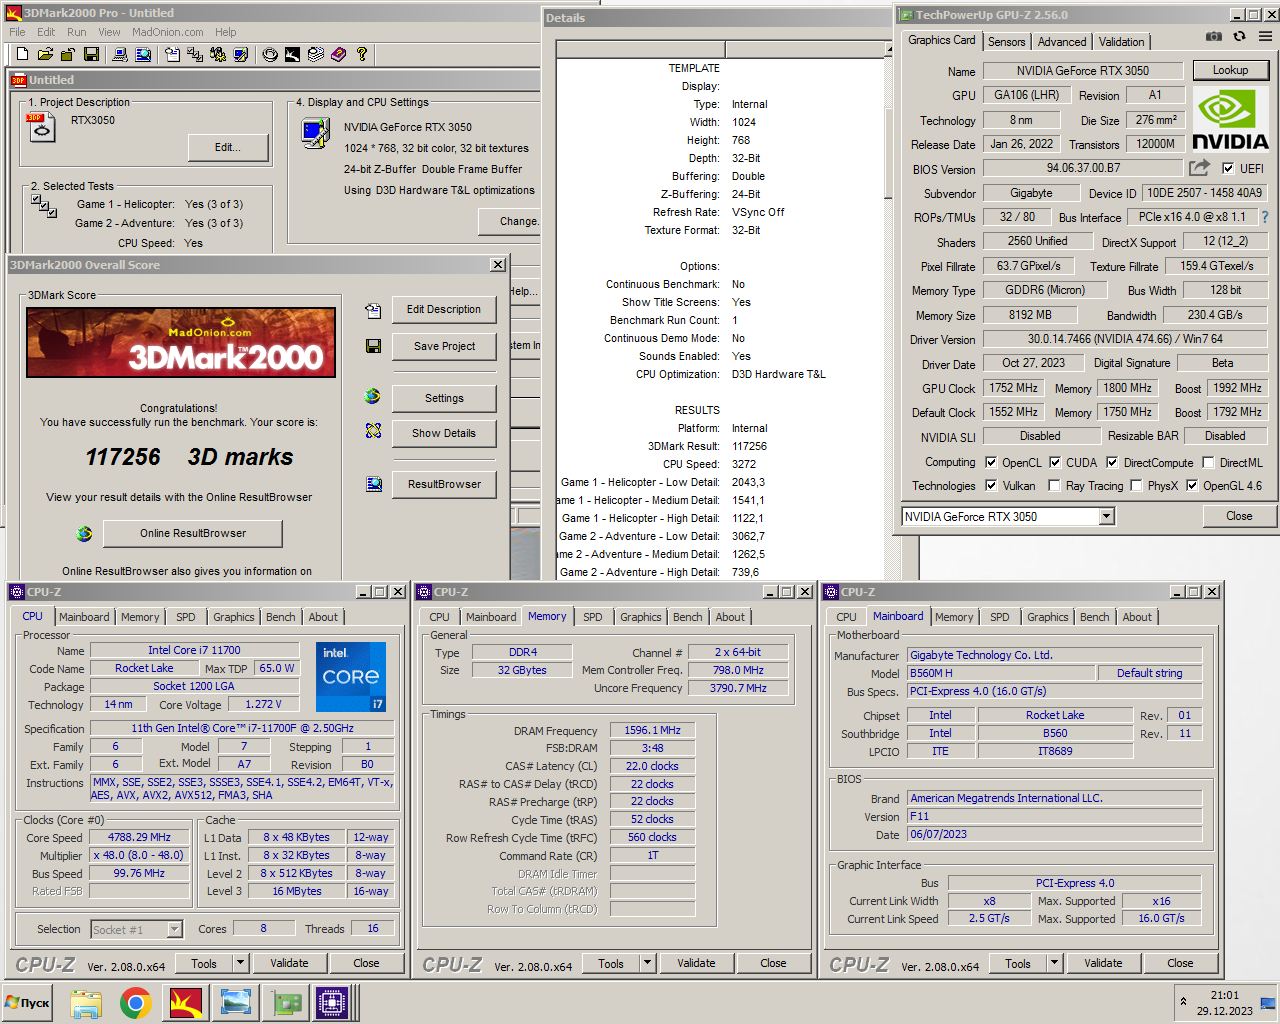This screenshot has height=1024, width=1280.
Task: Click the floppy icon beside Save Project
Action: tap(373, 346)
